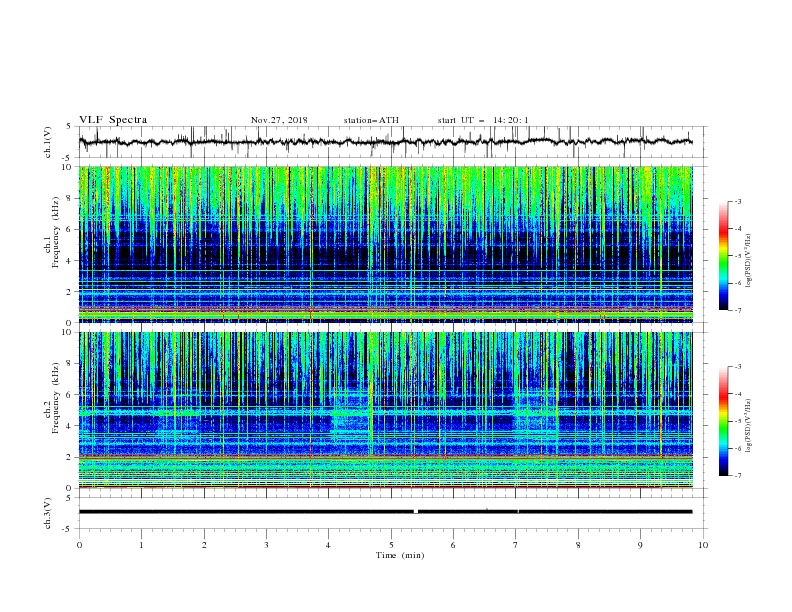Click the "-5" label on ch.2 color bar

tap(737, 422)
